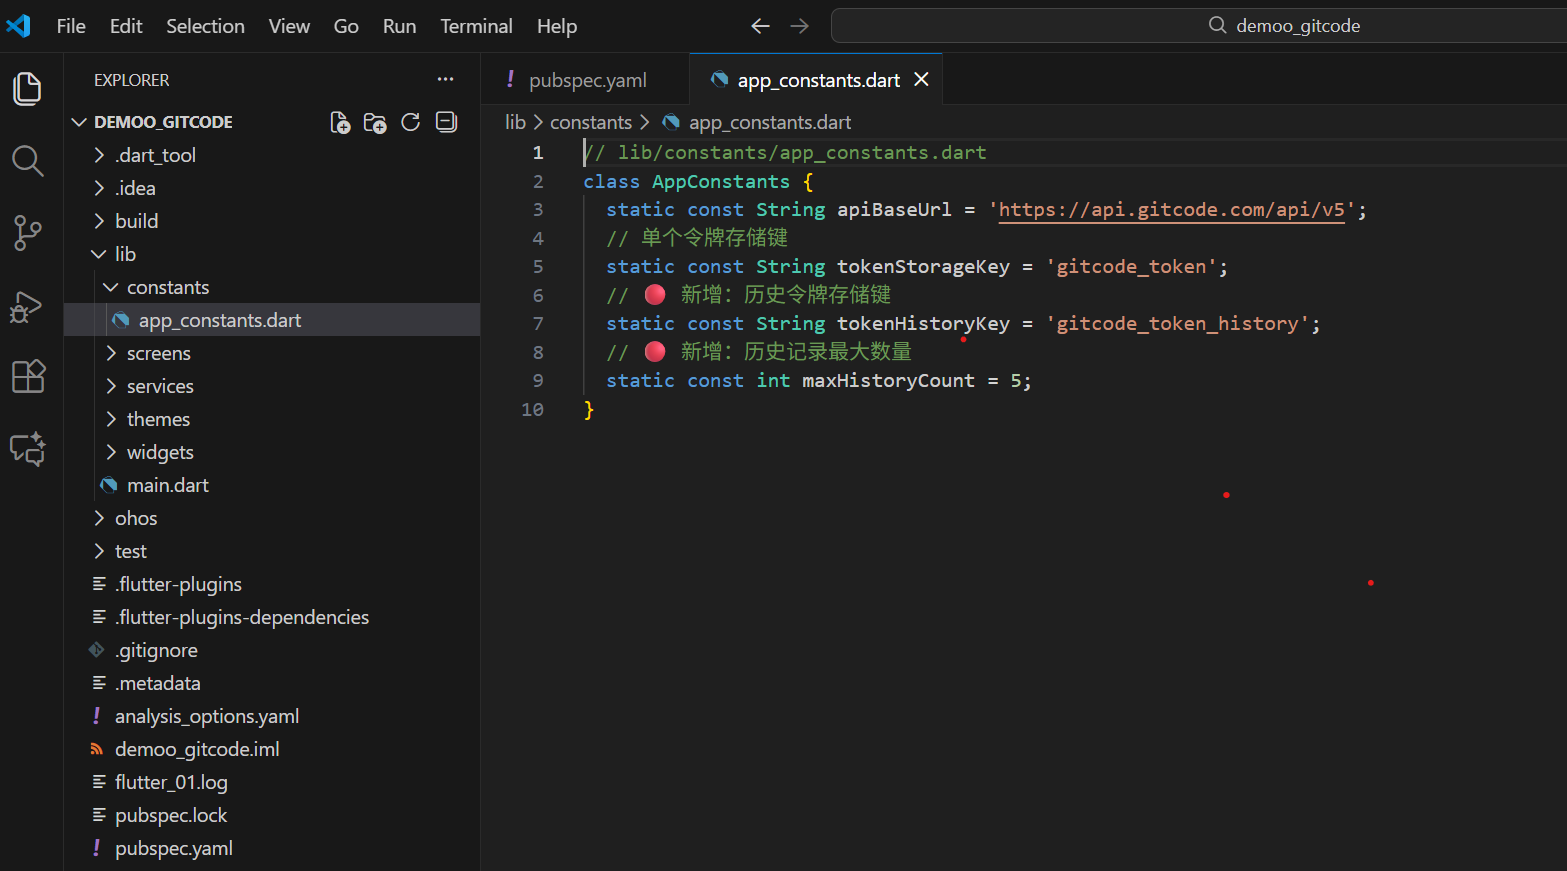Viewport: 1567px width, 871px height.
Task: Select app_constants.dart in the file tree
Action: 272,320
